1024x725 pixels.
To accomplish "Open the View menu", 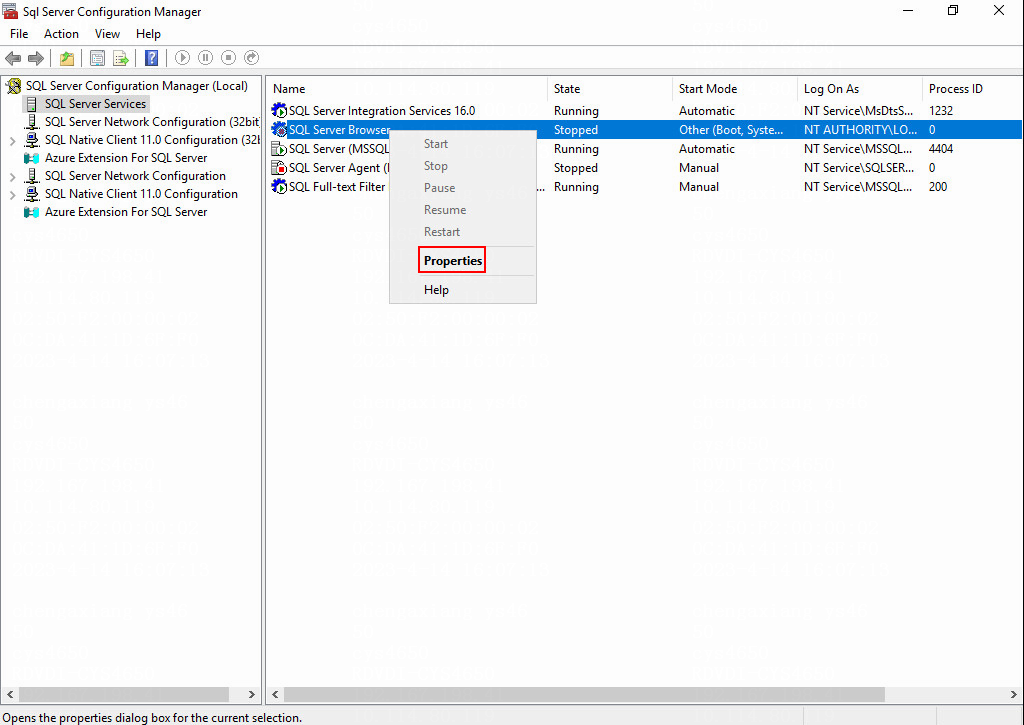I will click(107, 34).
